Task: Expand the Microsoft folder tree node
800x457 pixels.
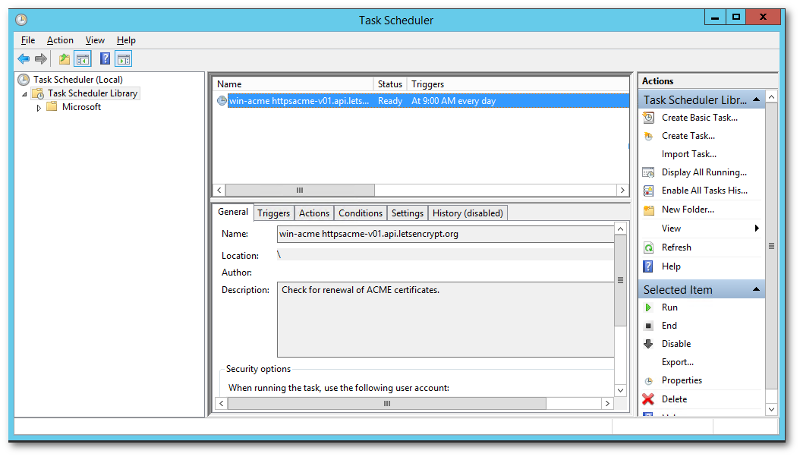Action: (39, 108)
